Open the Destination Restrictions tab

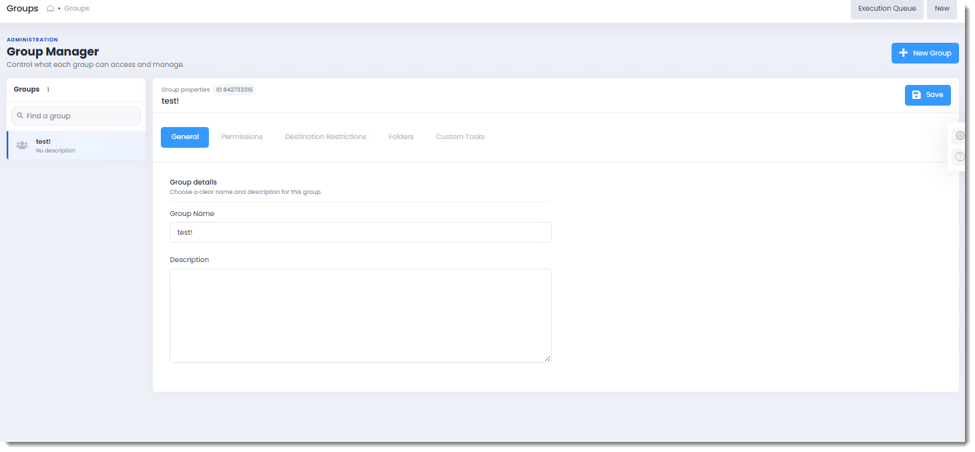click(x=325, y=137)
